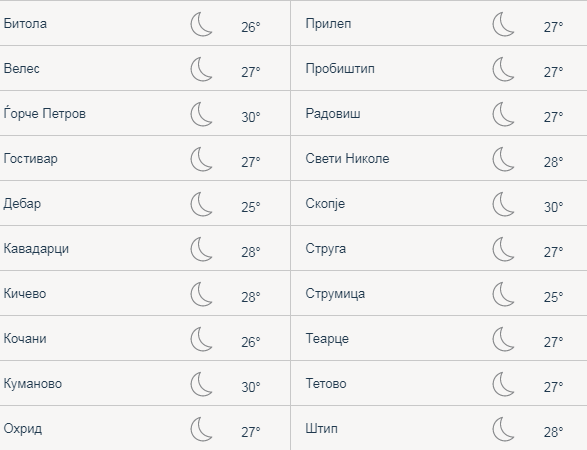Open the Пробиштип forecast link
Screen dimensions: 587x450
click(340, 69)
